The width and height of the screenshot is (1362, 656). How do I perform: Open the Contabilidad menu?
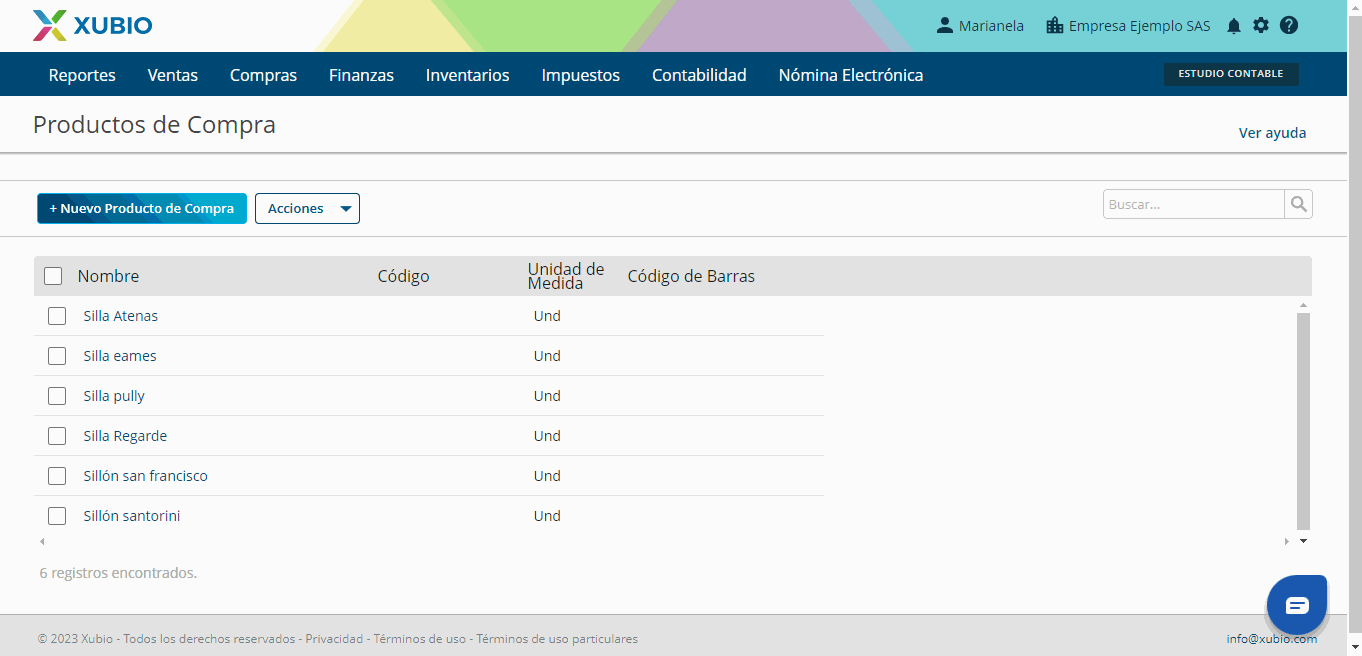coord(699,75)
